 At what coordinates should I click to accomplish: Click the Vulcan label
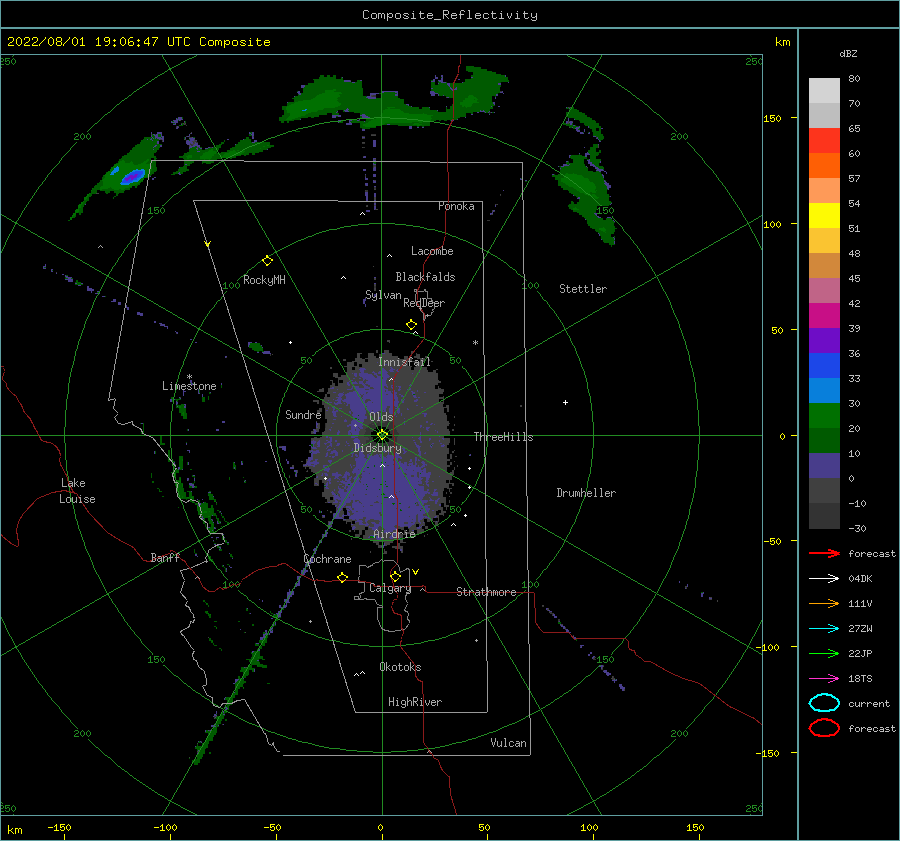(508, 743)
